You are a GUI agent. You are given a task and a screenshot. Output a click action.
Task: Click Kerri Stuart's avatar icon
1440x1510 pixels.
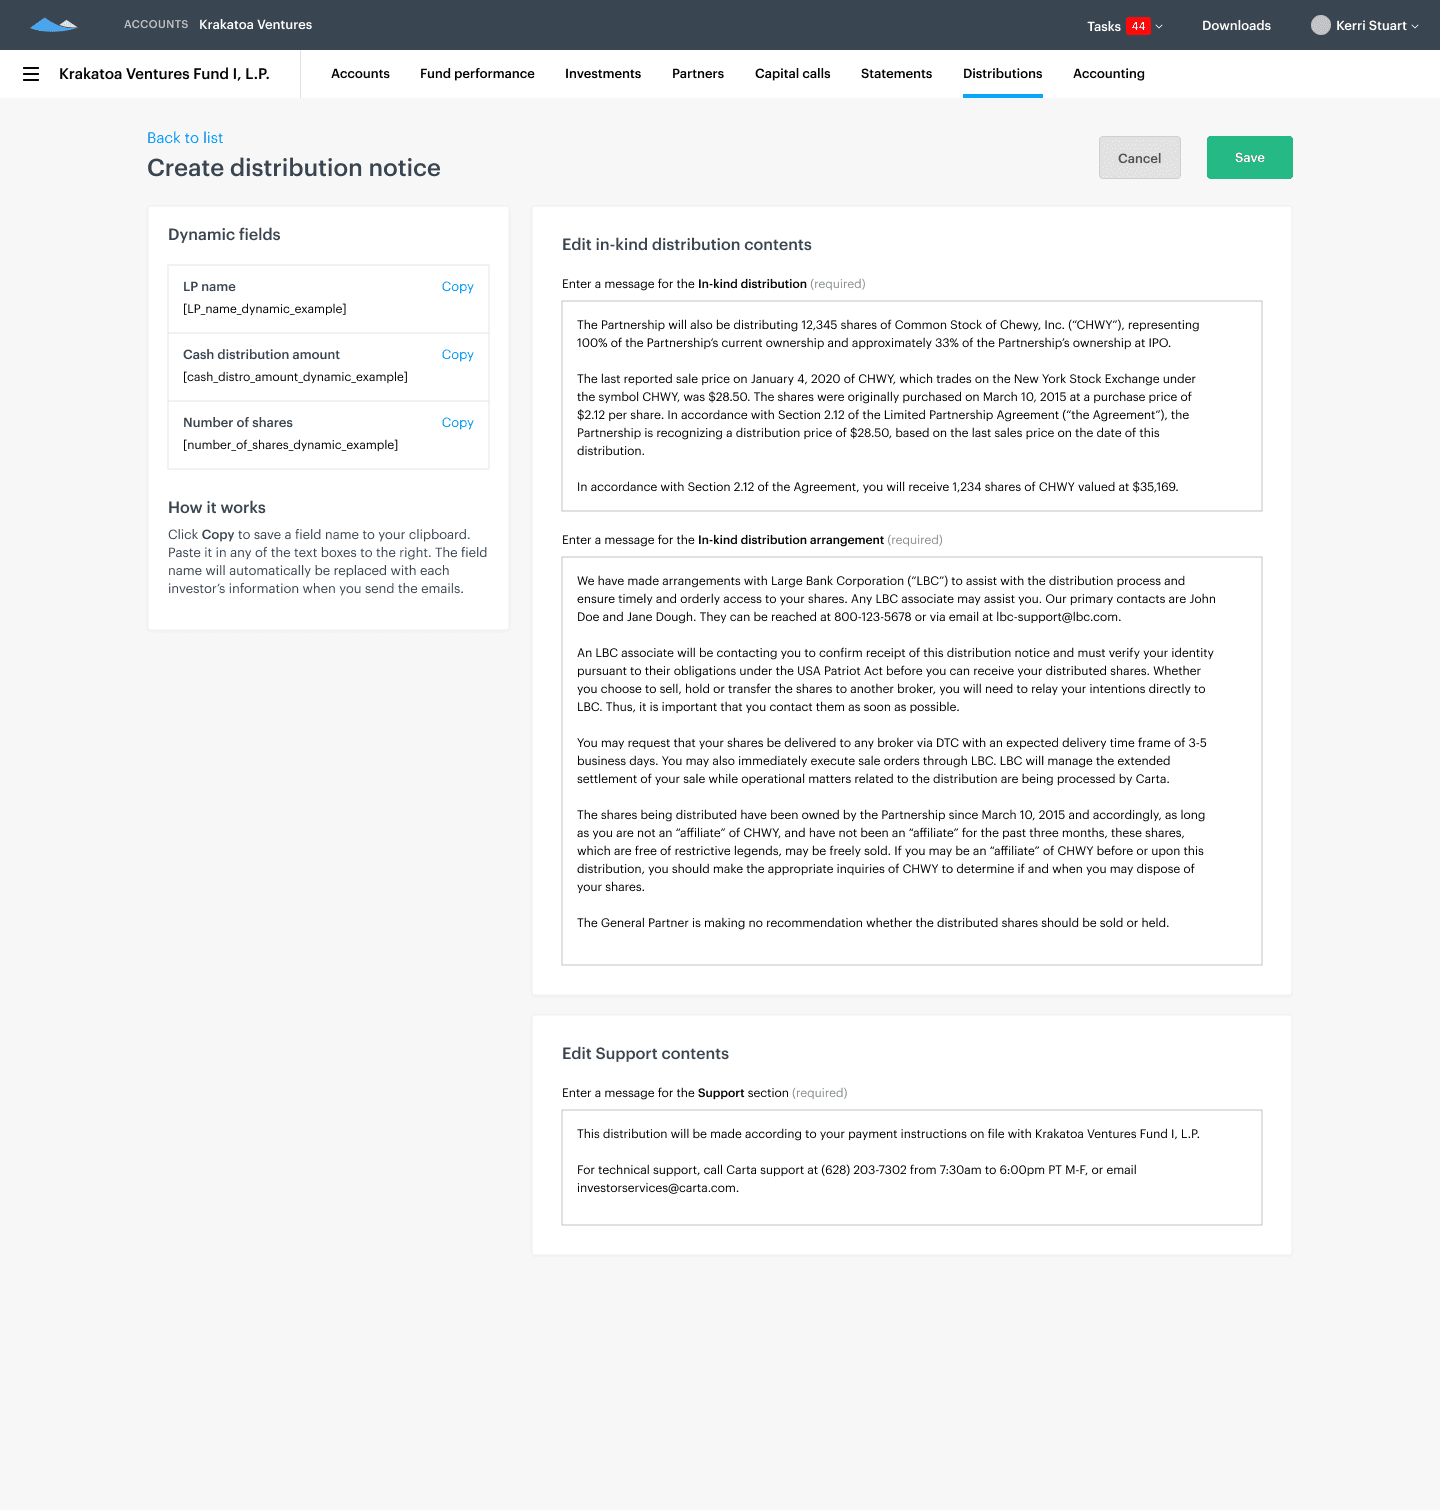1321,25
